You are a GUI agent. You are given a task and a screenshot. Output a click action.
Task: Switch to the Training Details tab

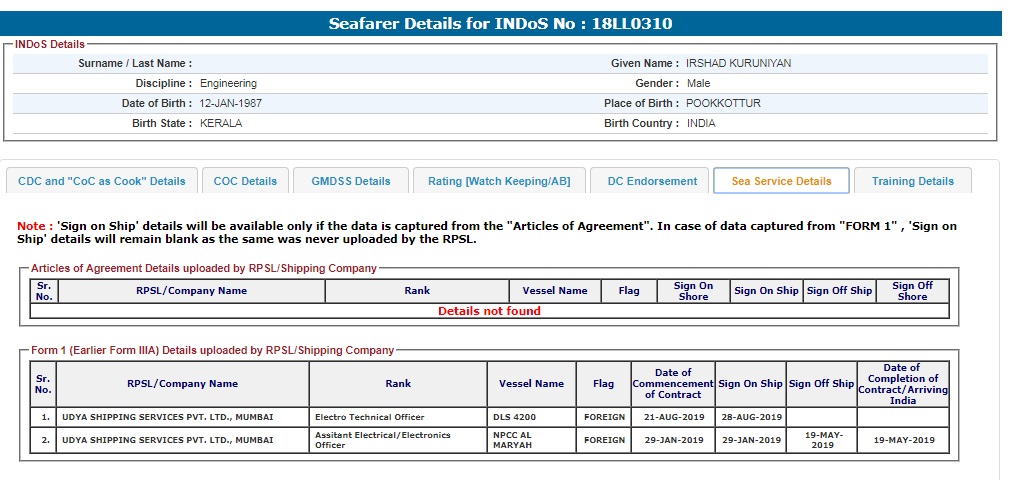click(x=912, y=181)
